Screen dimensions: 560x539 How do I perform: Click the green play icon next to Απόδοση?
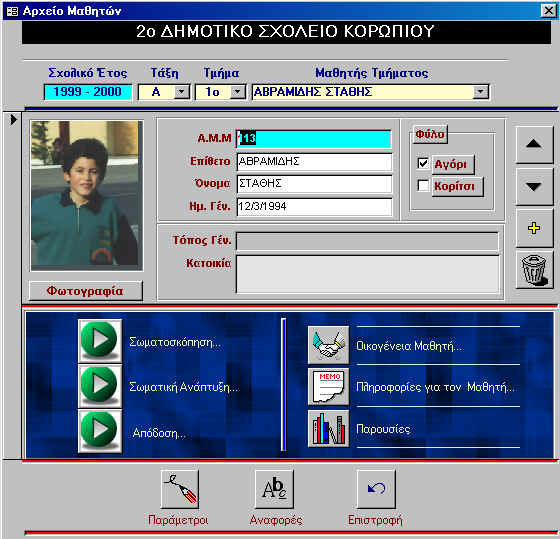(x=100, y=431)
